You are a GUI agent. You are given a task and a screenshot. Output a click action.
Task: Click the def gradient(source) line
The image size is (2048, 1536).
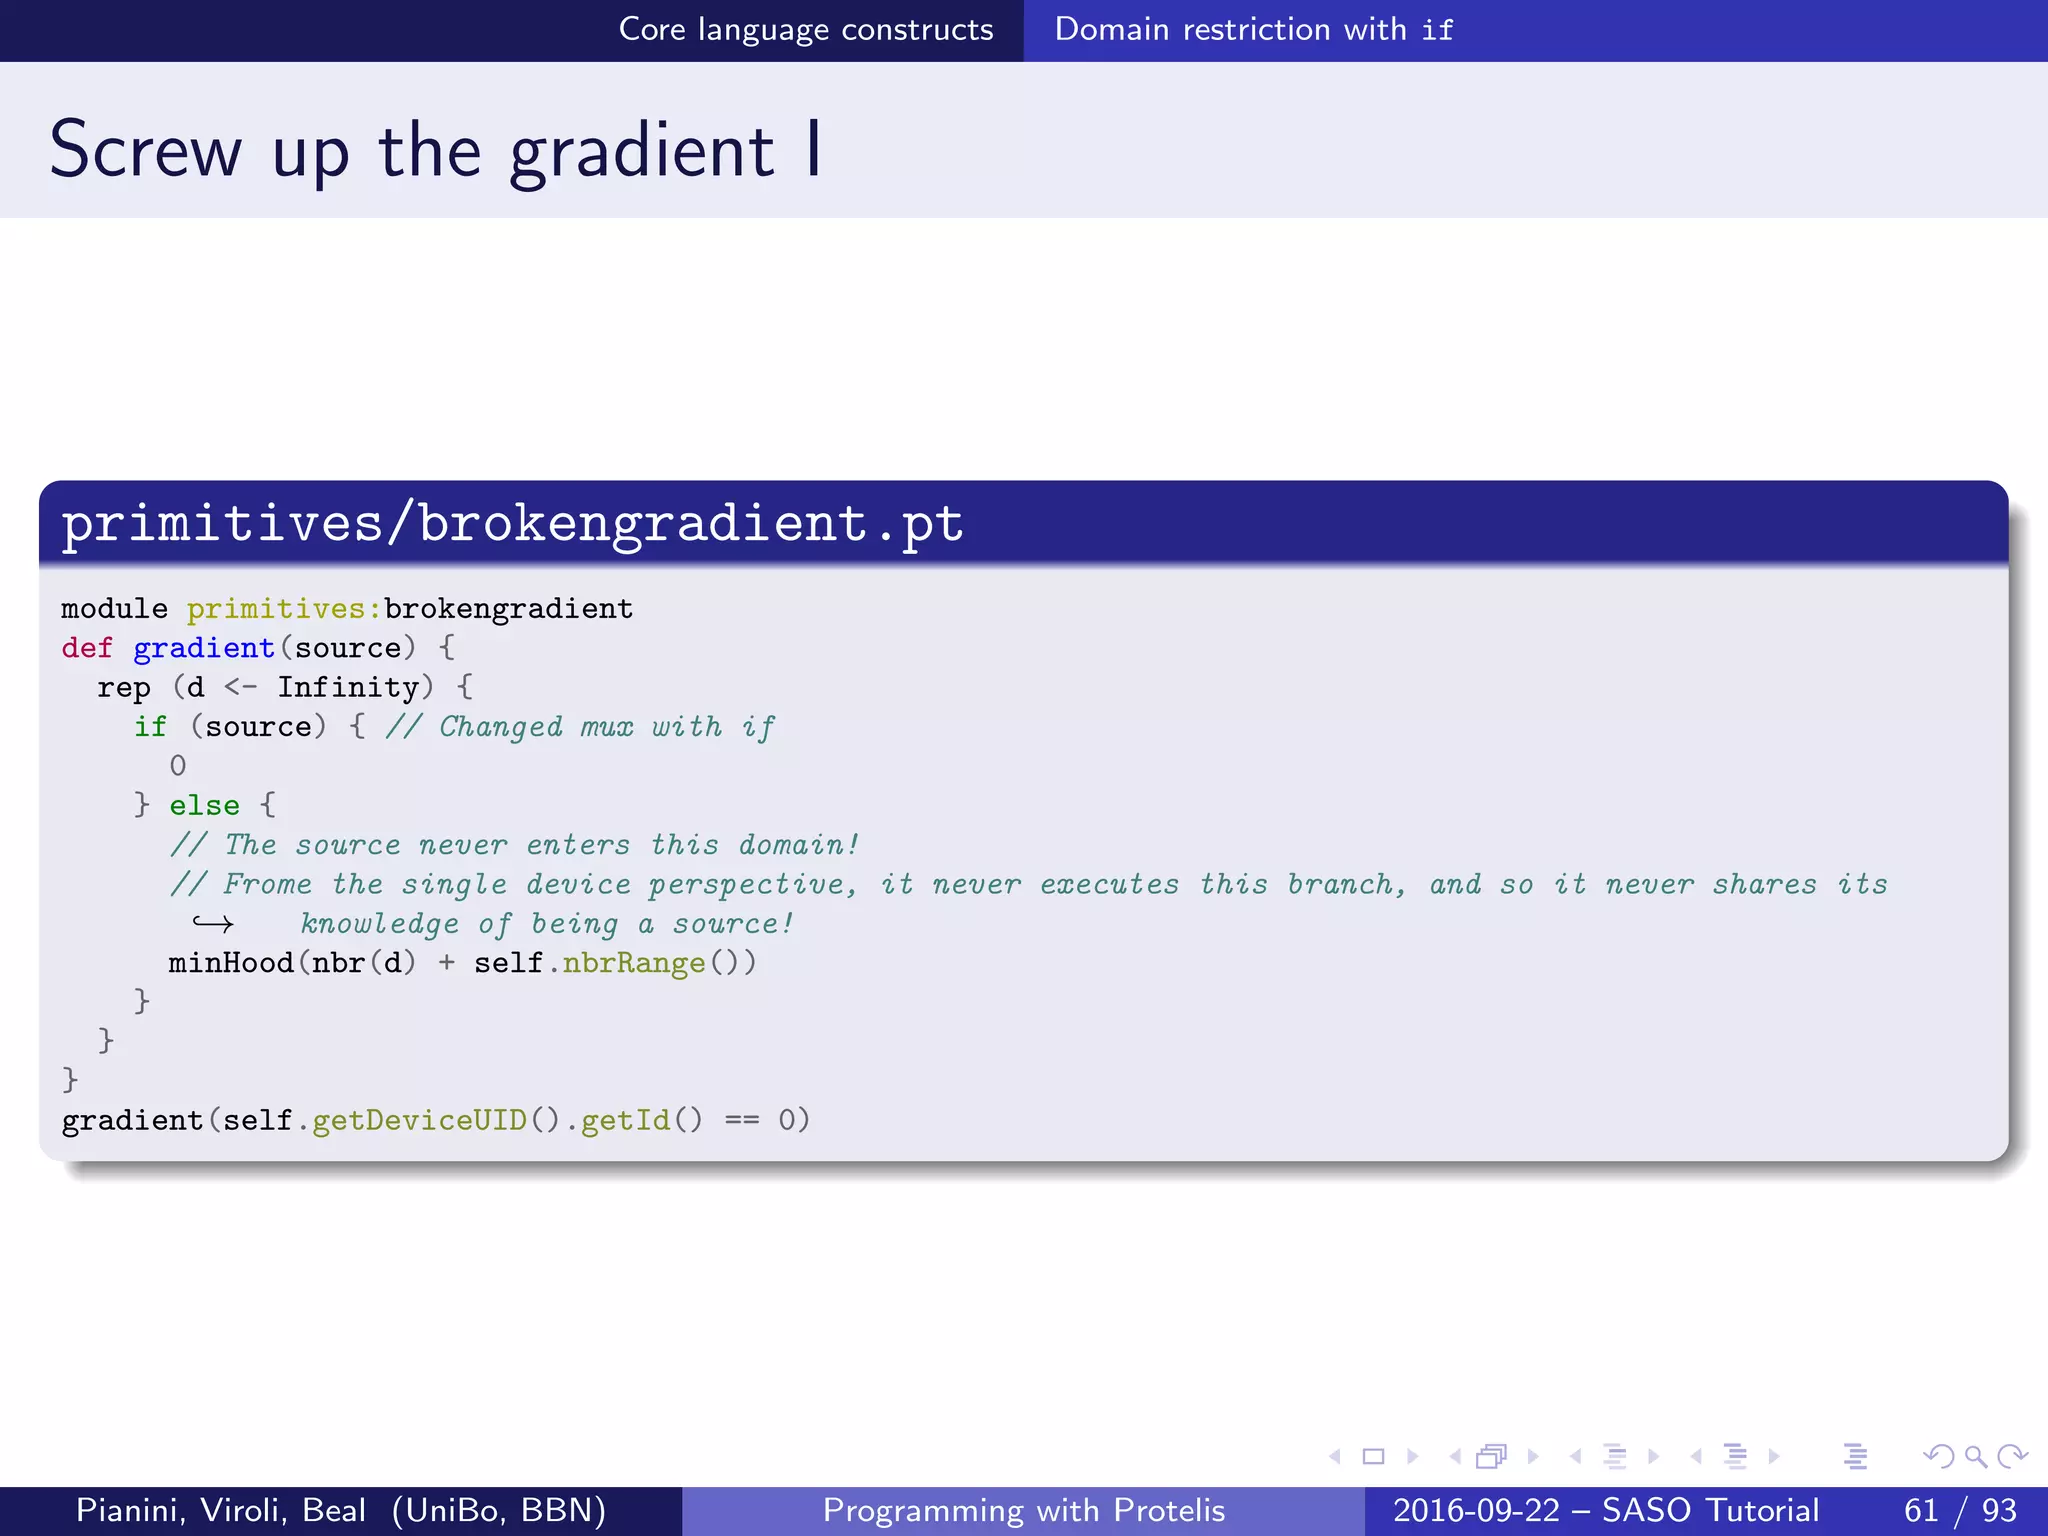point(258,648)
